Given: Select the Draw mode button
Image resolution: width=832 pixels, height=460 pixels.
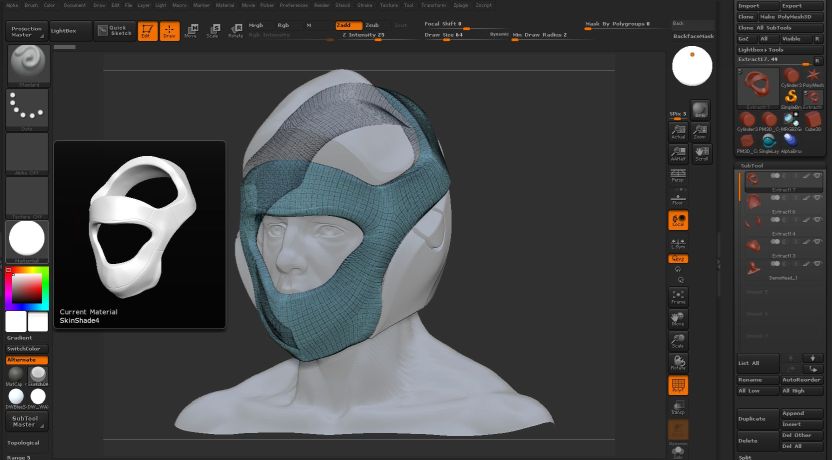Looking at the screenshot, I should pyautogui.click(x=169, y=31).
